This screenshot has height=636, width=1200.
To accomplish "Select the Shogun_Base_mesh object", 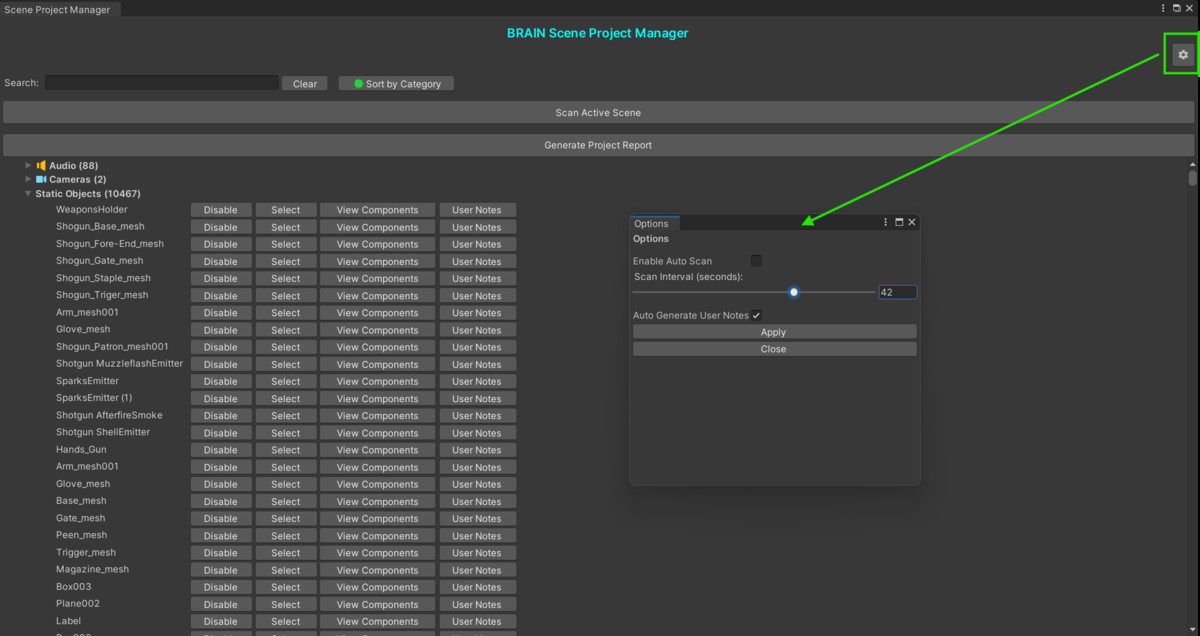I will [285, 227].
